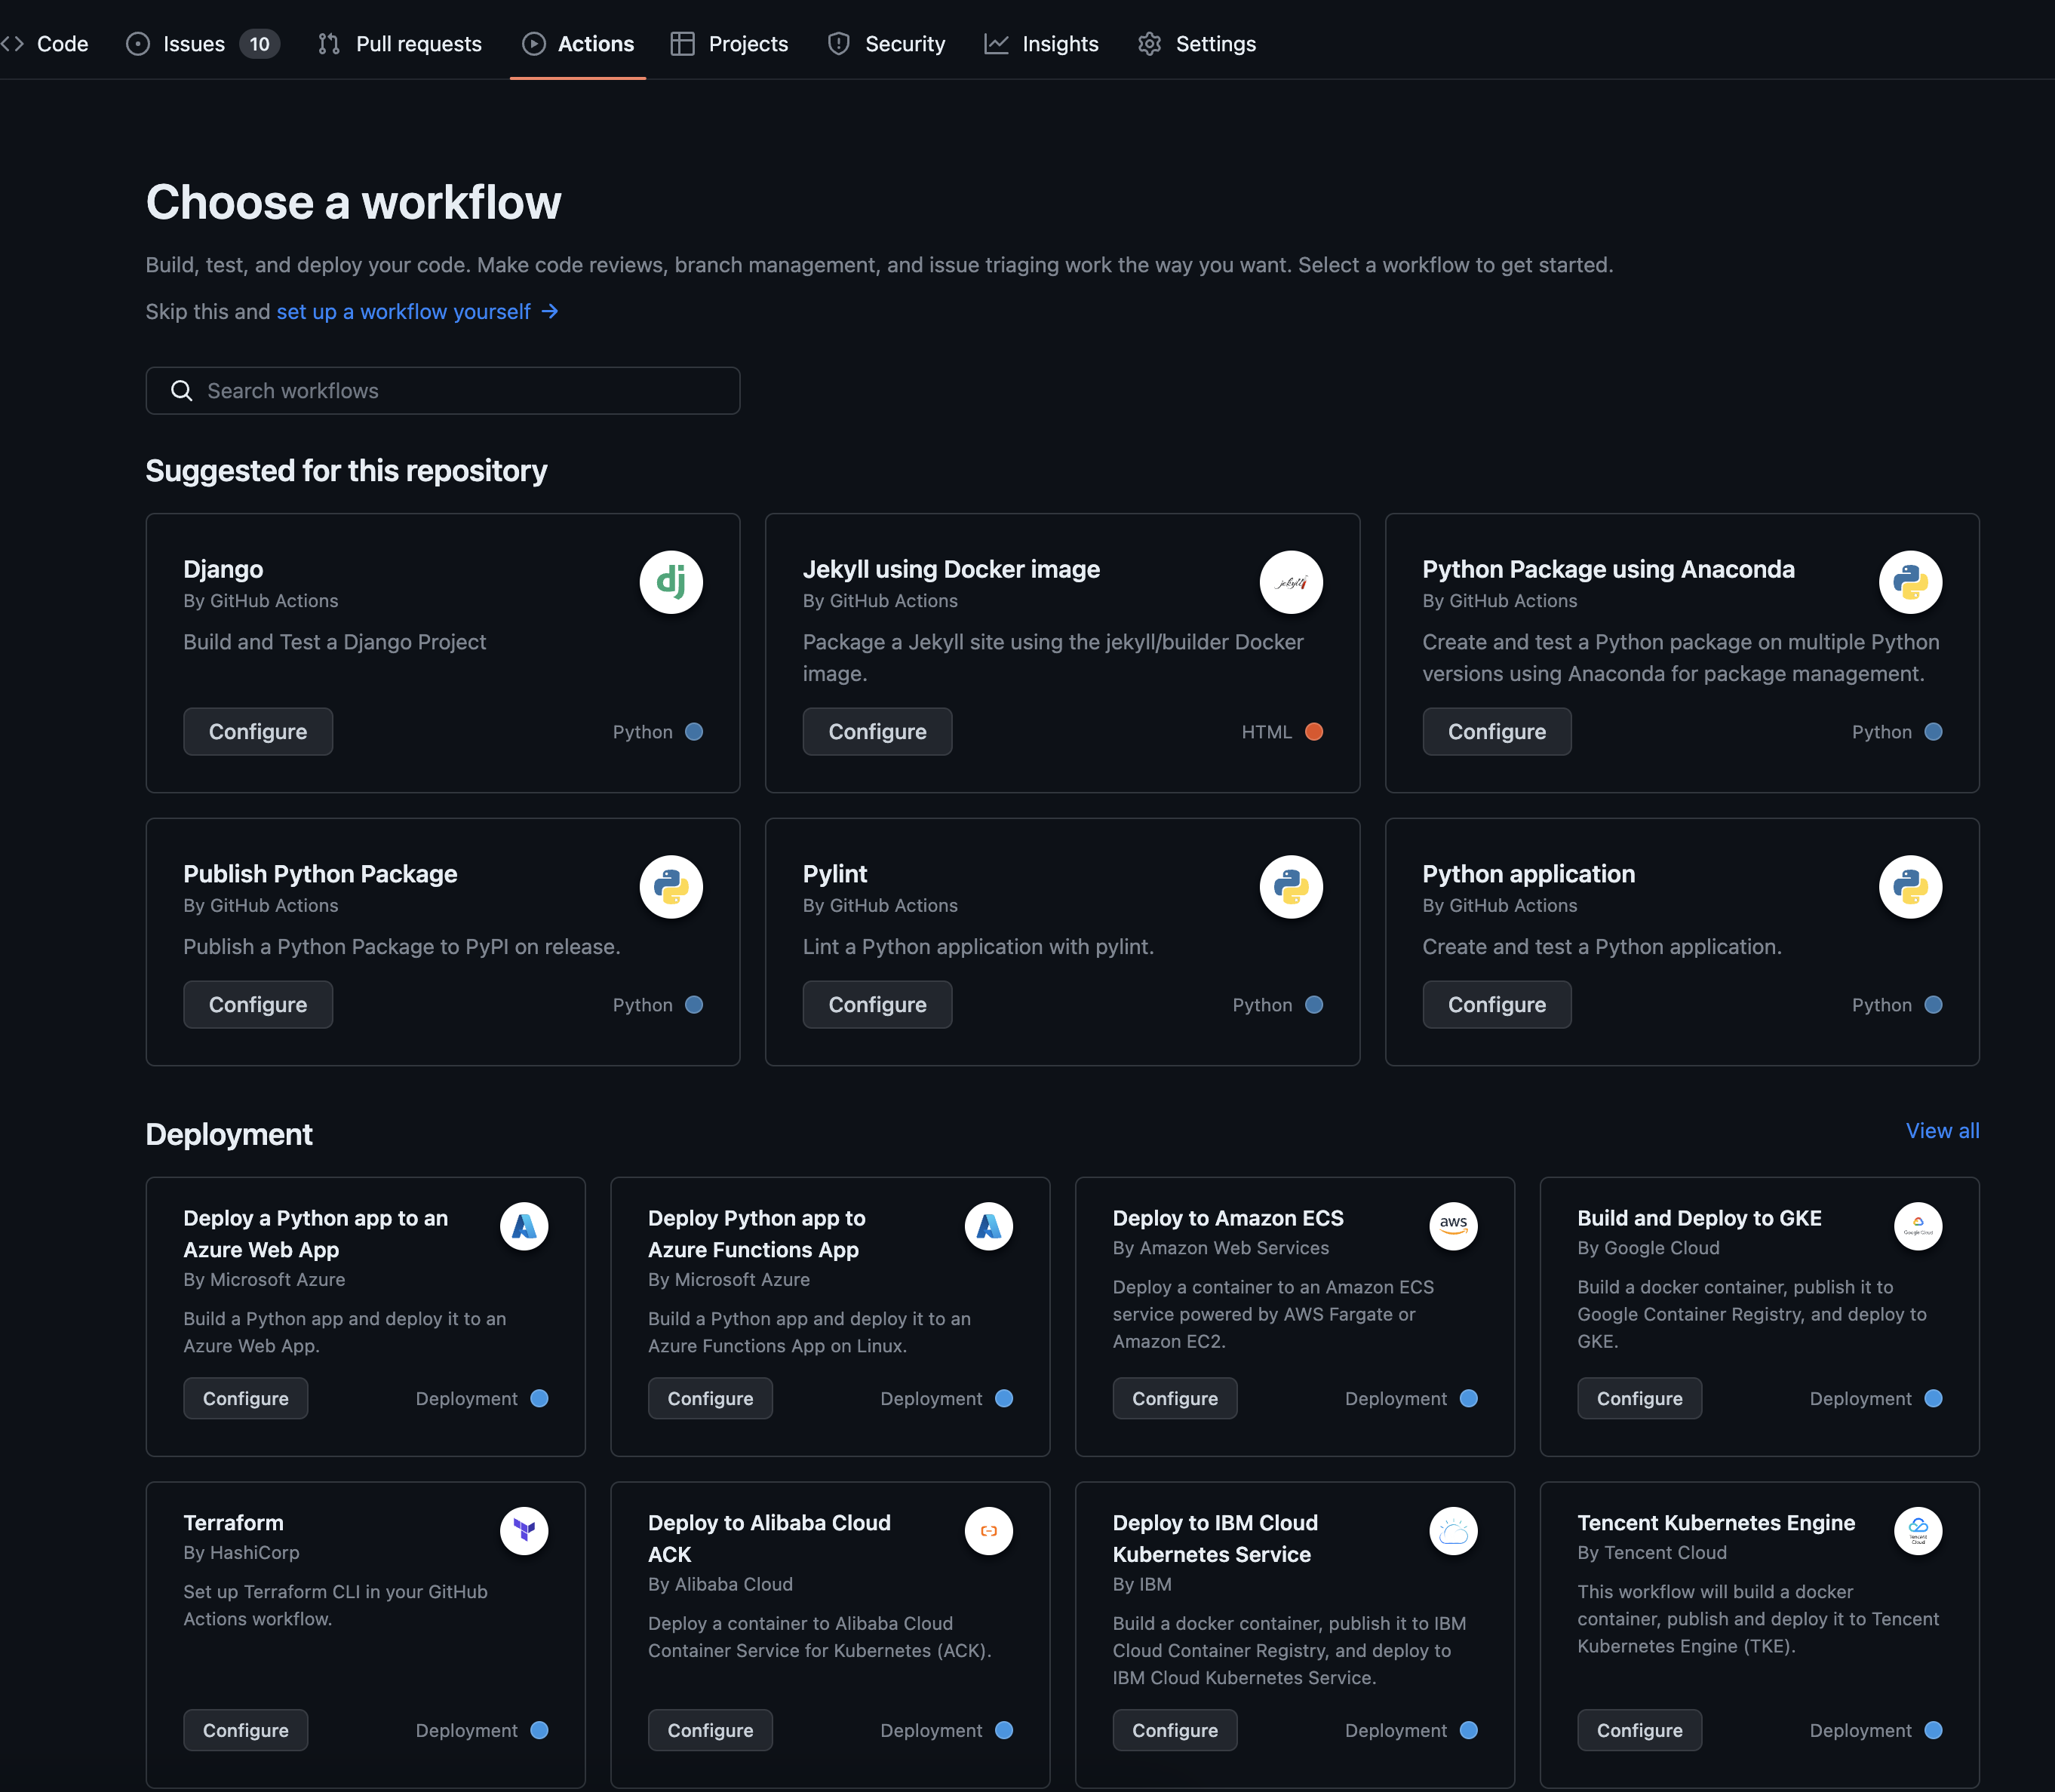Configure the Tencent Kubernetes Engine workflow
Screen dimensions: 2055x1792
tap(1640, 1731)
